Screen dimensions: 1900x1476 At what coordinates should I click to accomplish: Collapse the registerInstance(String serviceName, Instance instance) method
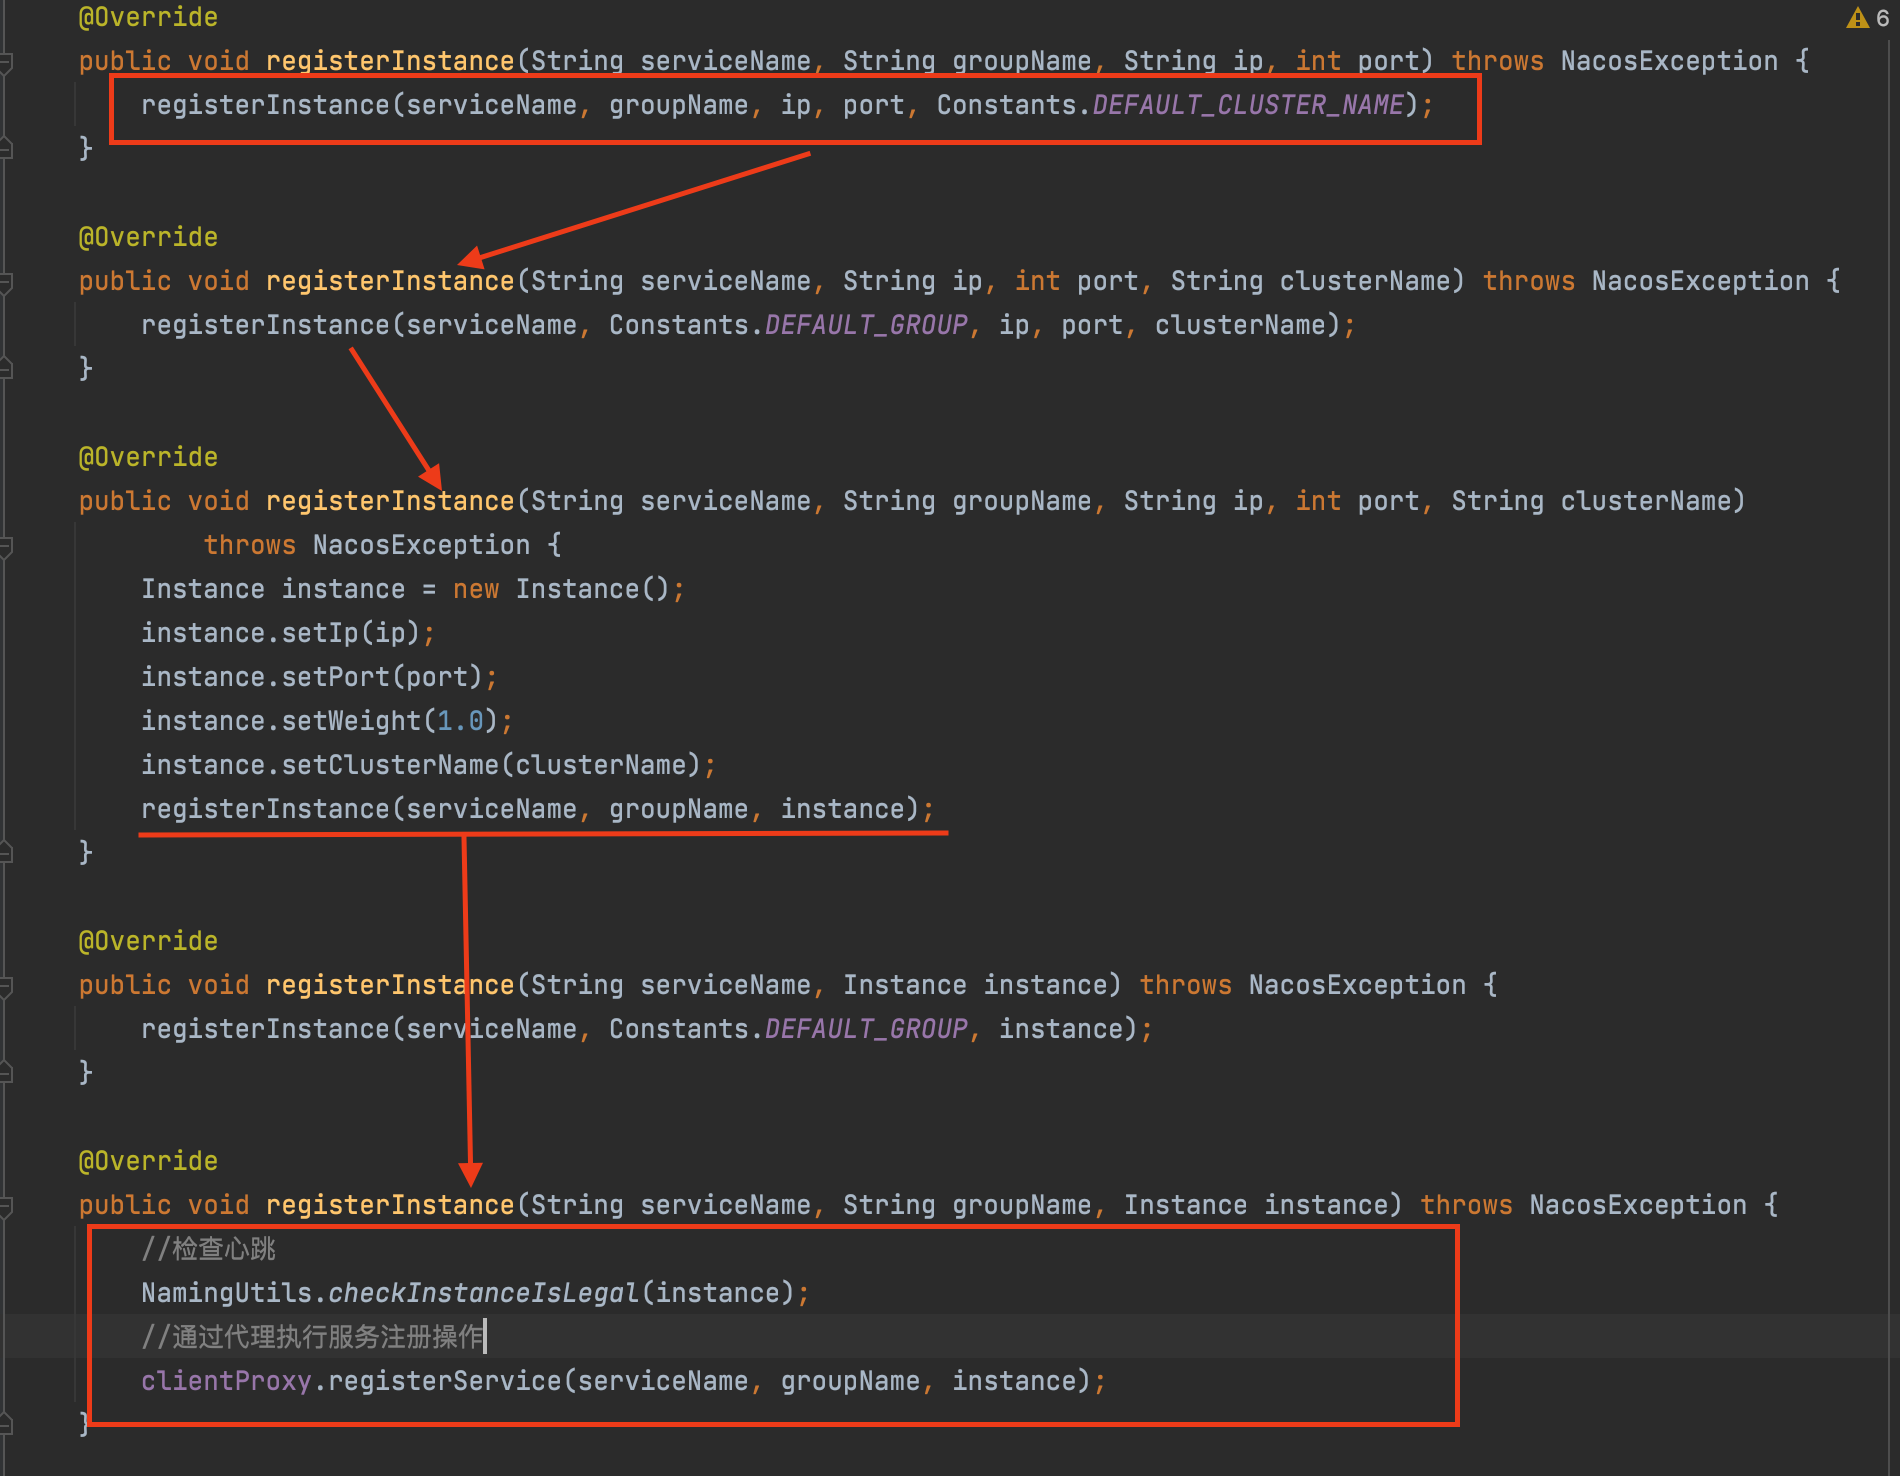pyautogui.click(x=6, y=987)
